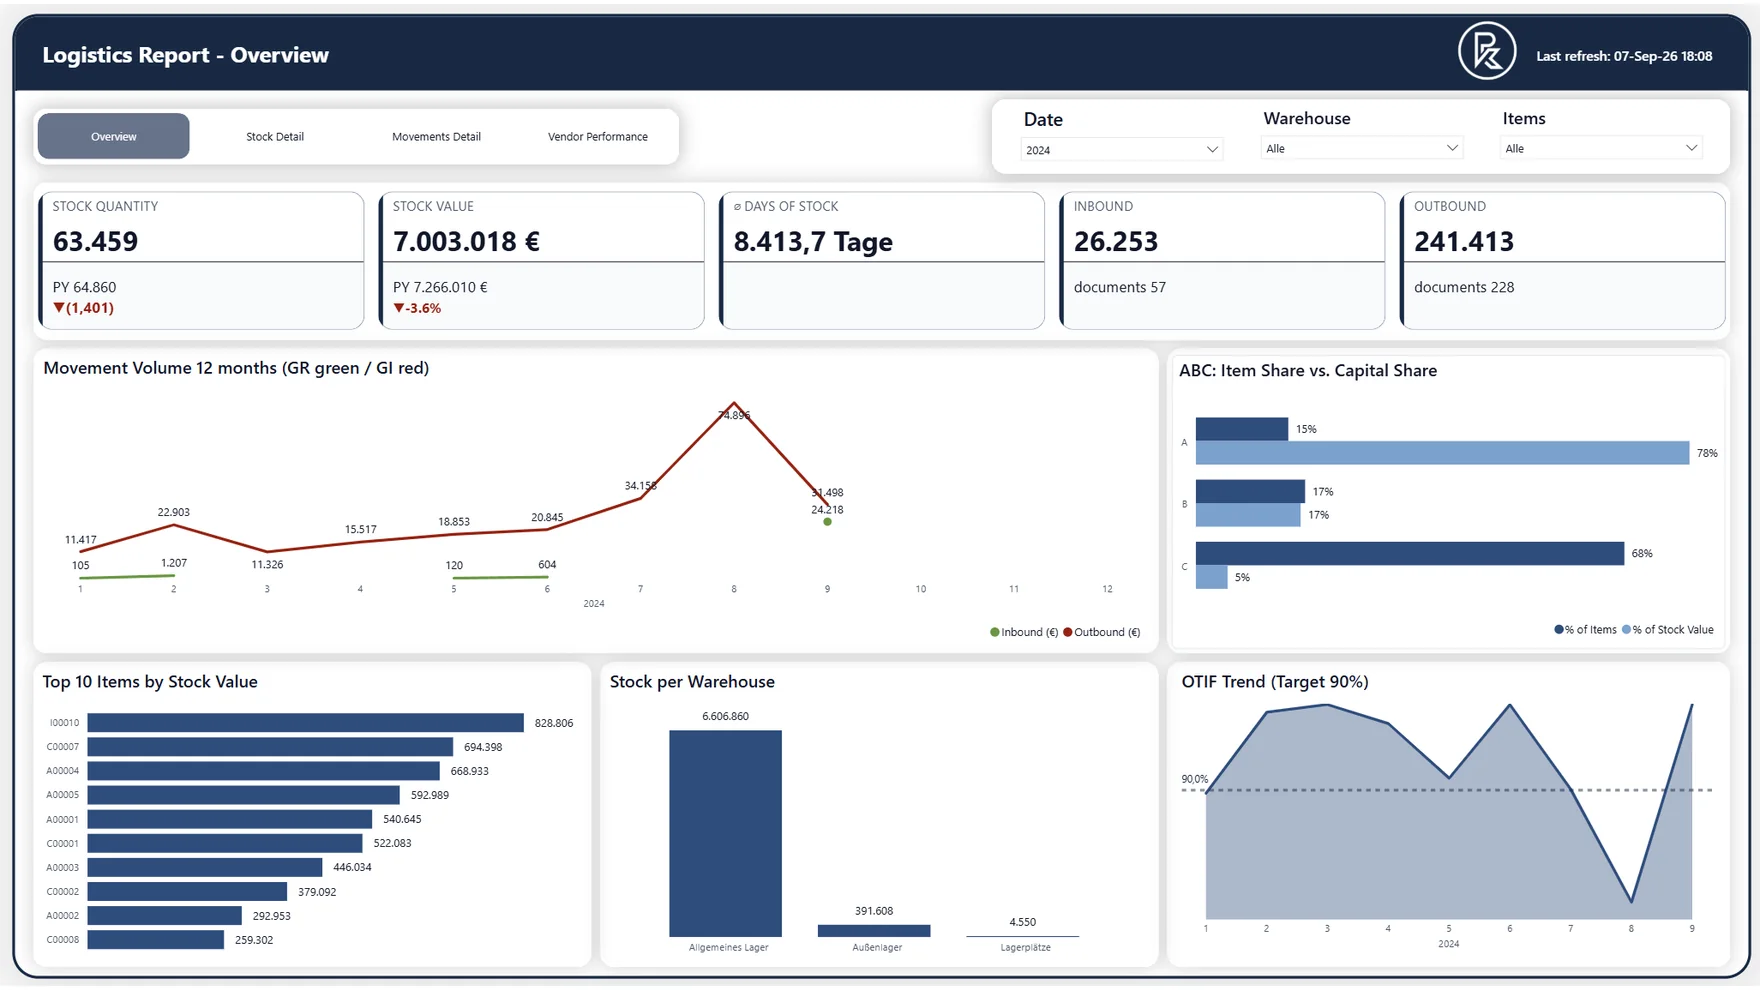The height and width of the screenshot is (990, 1760).
Task: Open the Vendor Performance tab
Action: (598, 136)
